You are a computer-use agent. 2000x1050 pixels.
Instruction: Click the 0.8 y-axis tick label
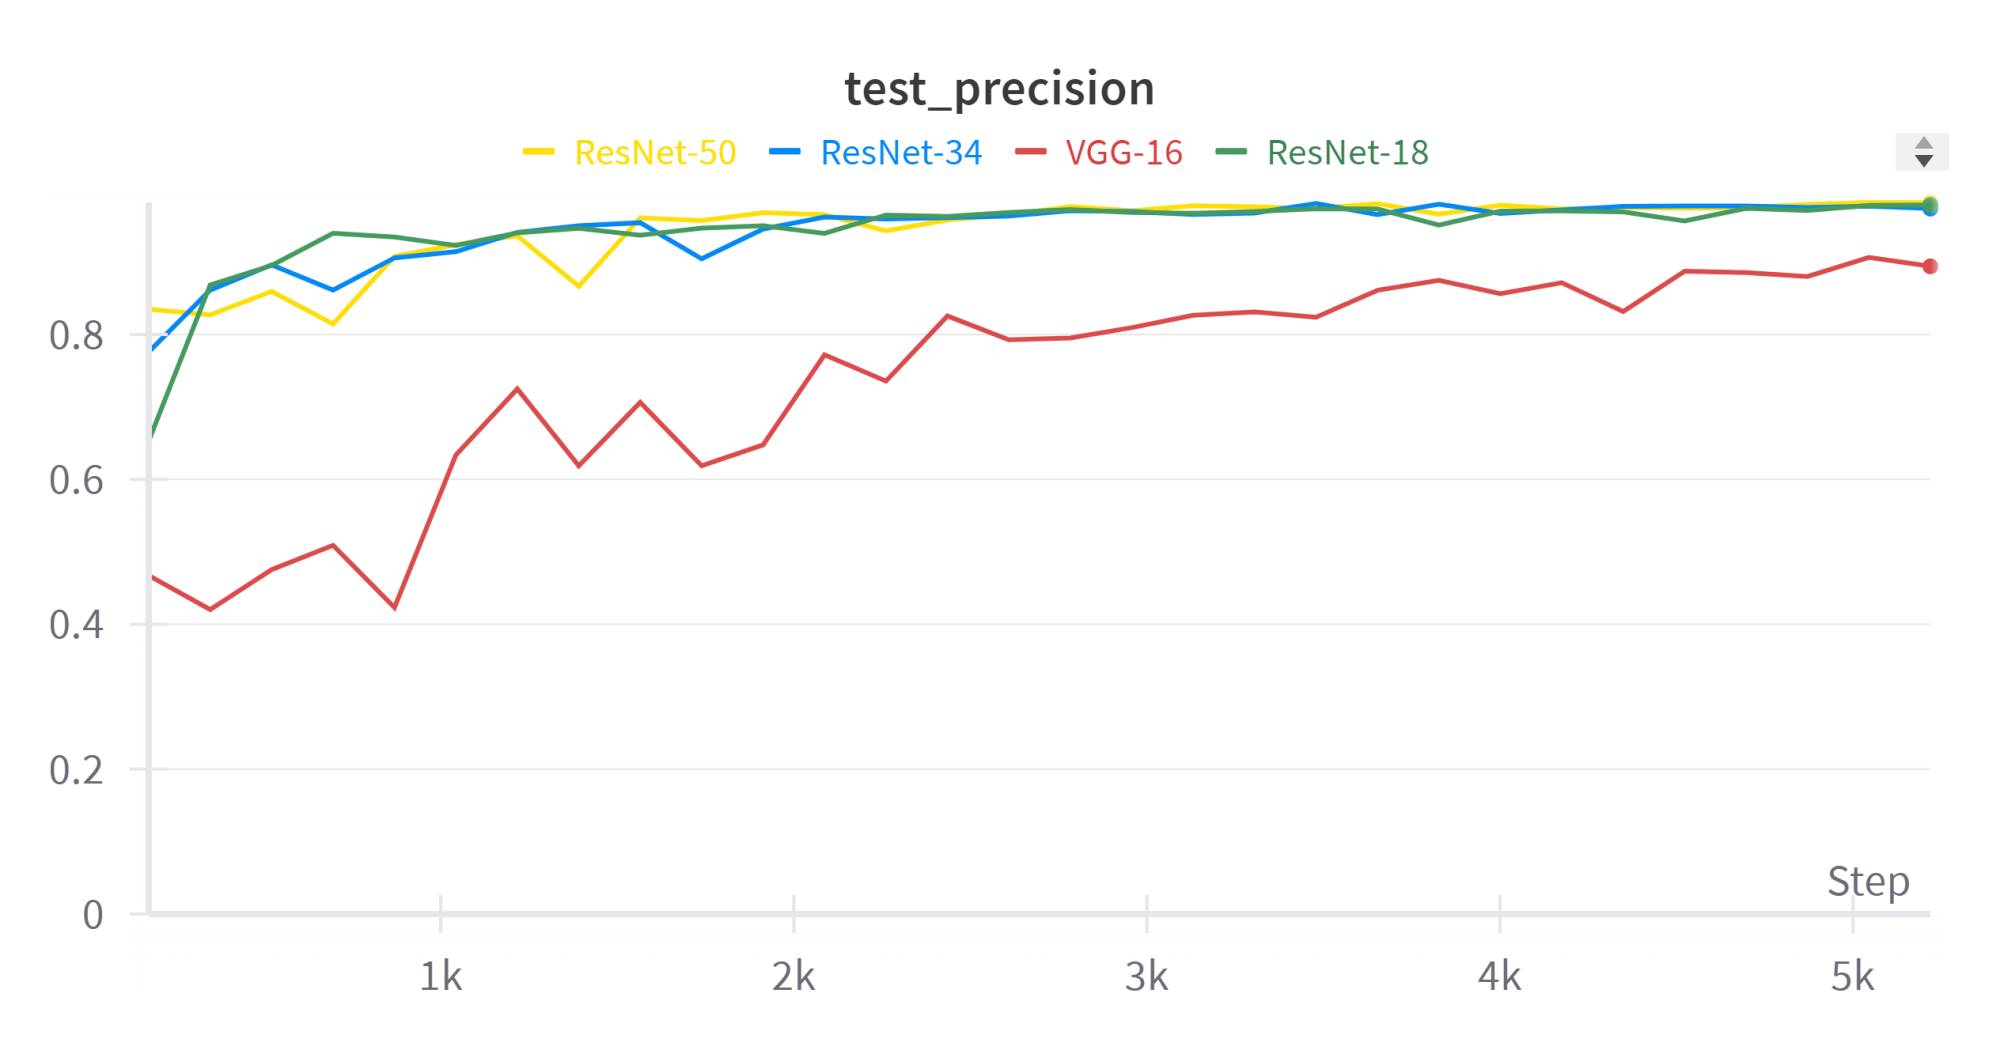pyautogui.click(x=76, y=336)
